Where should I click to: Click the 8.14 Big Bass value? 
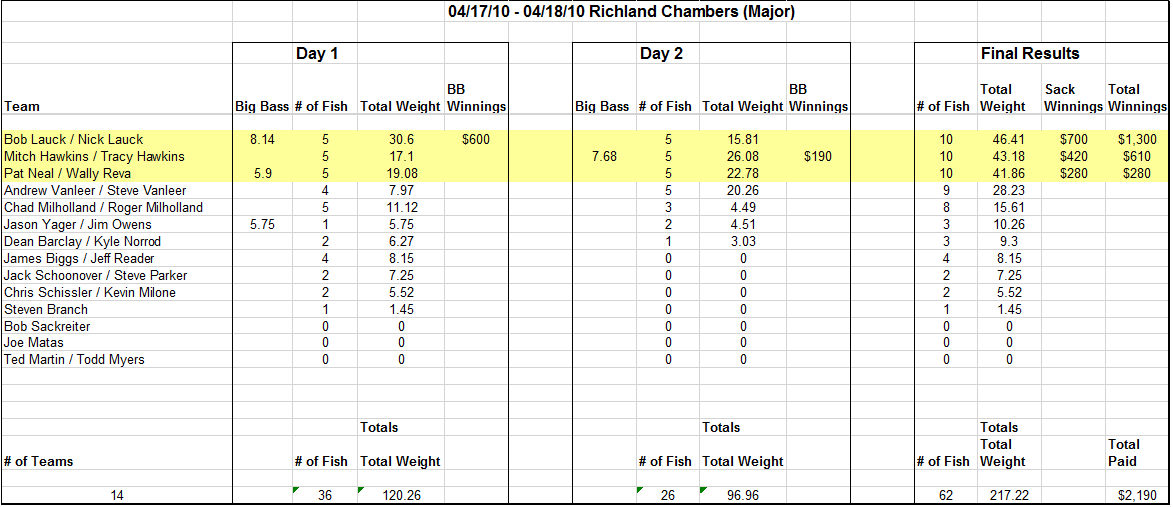262,139
